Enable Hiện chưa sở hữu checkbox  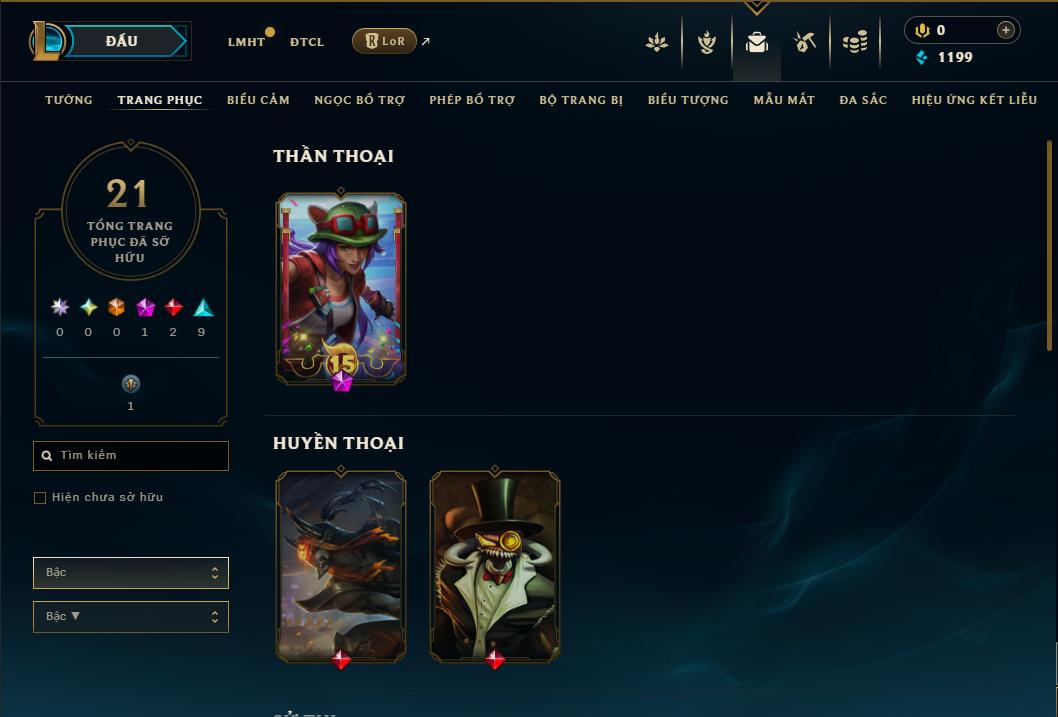click(x=40, y=497)
